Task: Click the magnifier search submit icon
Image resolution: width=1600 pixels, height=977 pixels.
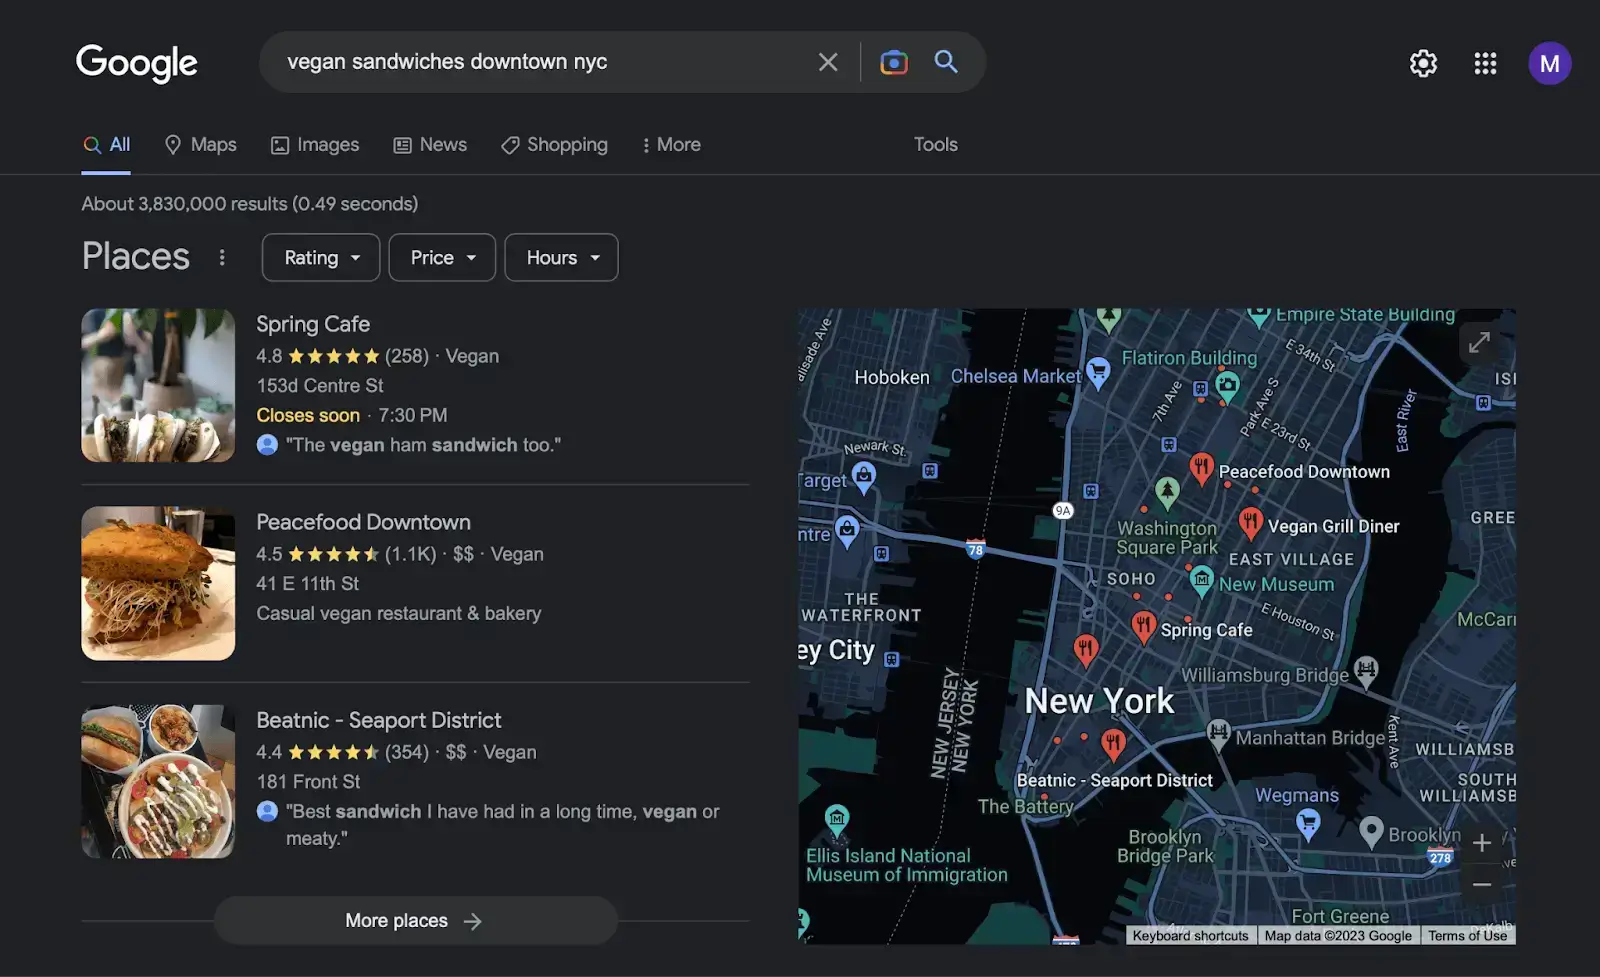Action: (x=946, y=62)
